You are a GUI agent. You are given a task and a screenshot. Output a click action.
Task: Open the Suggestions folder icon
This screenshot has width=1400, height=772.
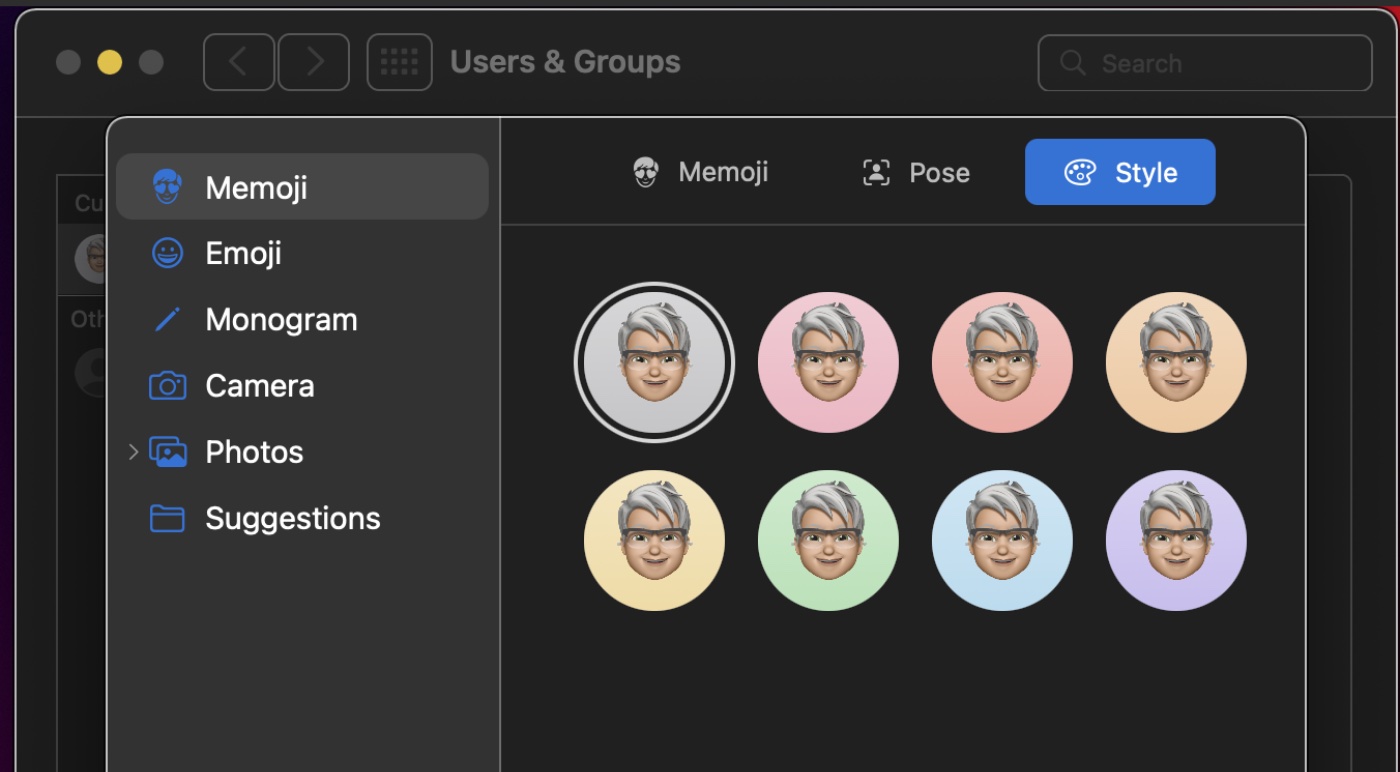167,518
